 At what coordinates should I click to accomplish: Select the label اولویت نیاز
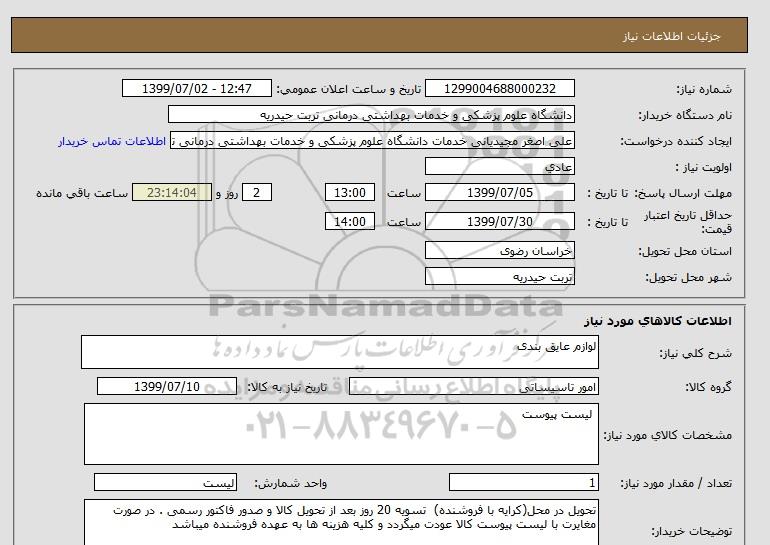coord(703,167)
